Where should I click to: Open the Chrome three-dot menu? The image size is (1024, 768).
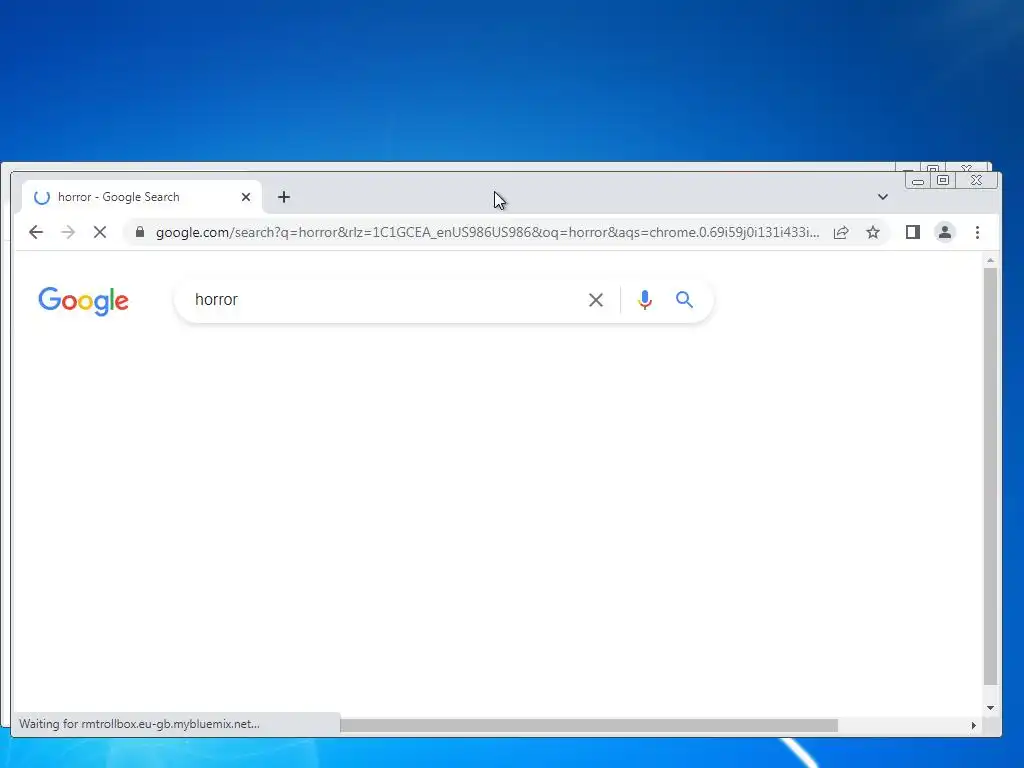(x=978, y=232)
